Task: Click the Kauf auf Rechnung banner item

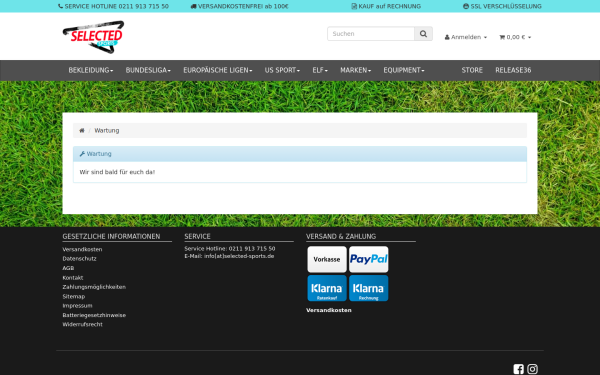Action: click(386, 7)
